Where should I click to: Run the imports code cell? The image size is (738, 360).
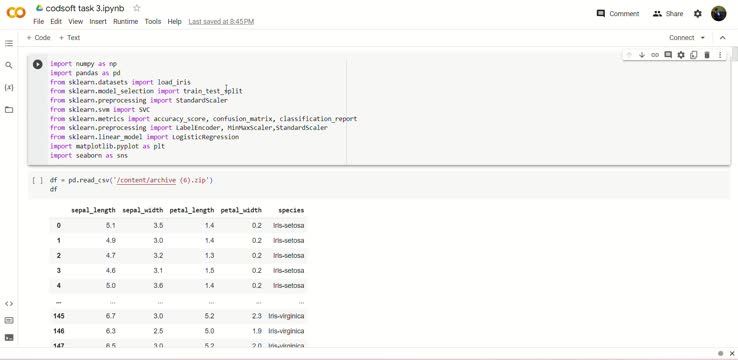click(38, 64)
